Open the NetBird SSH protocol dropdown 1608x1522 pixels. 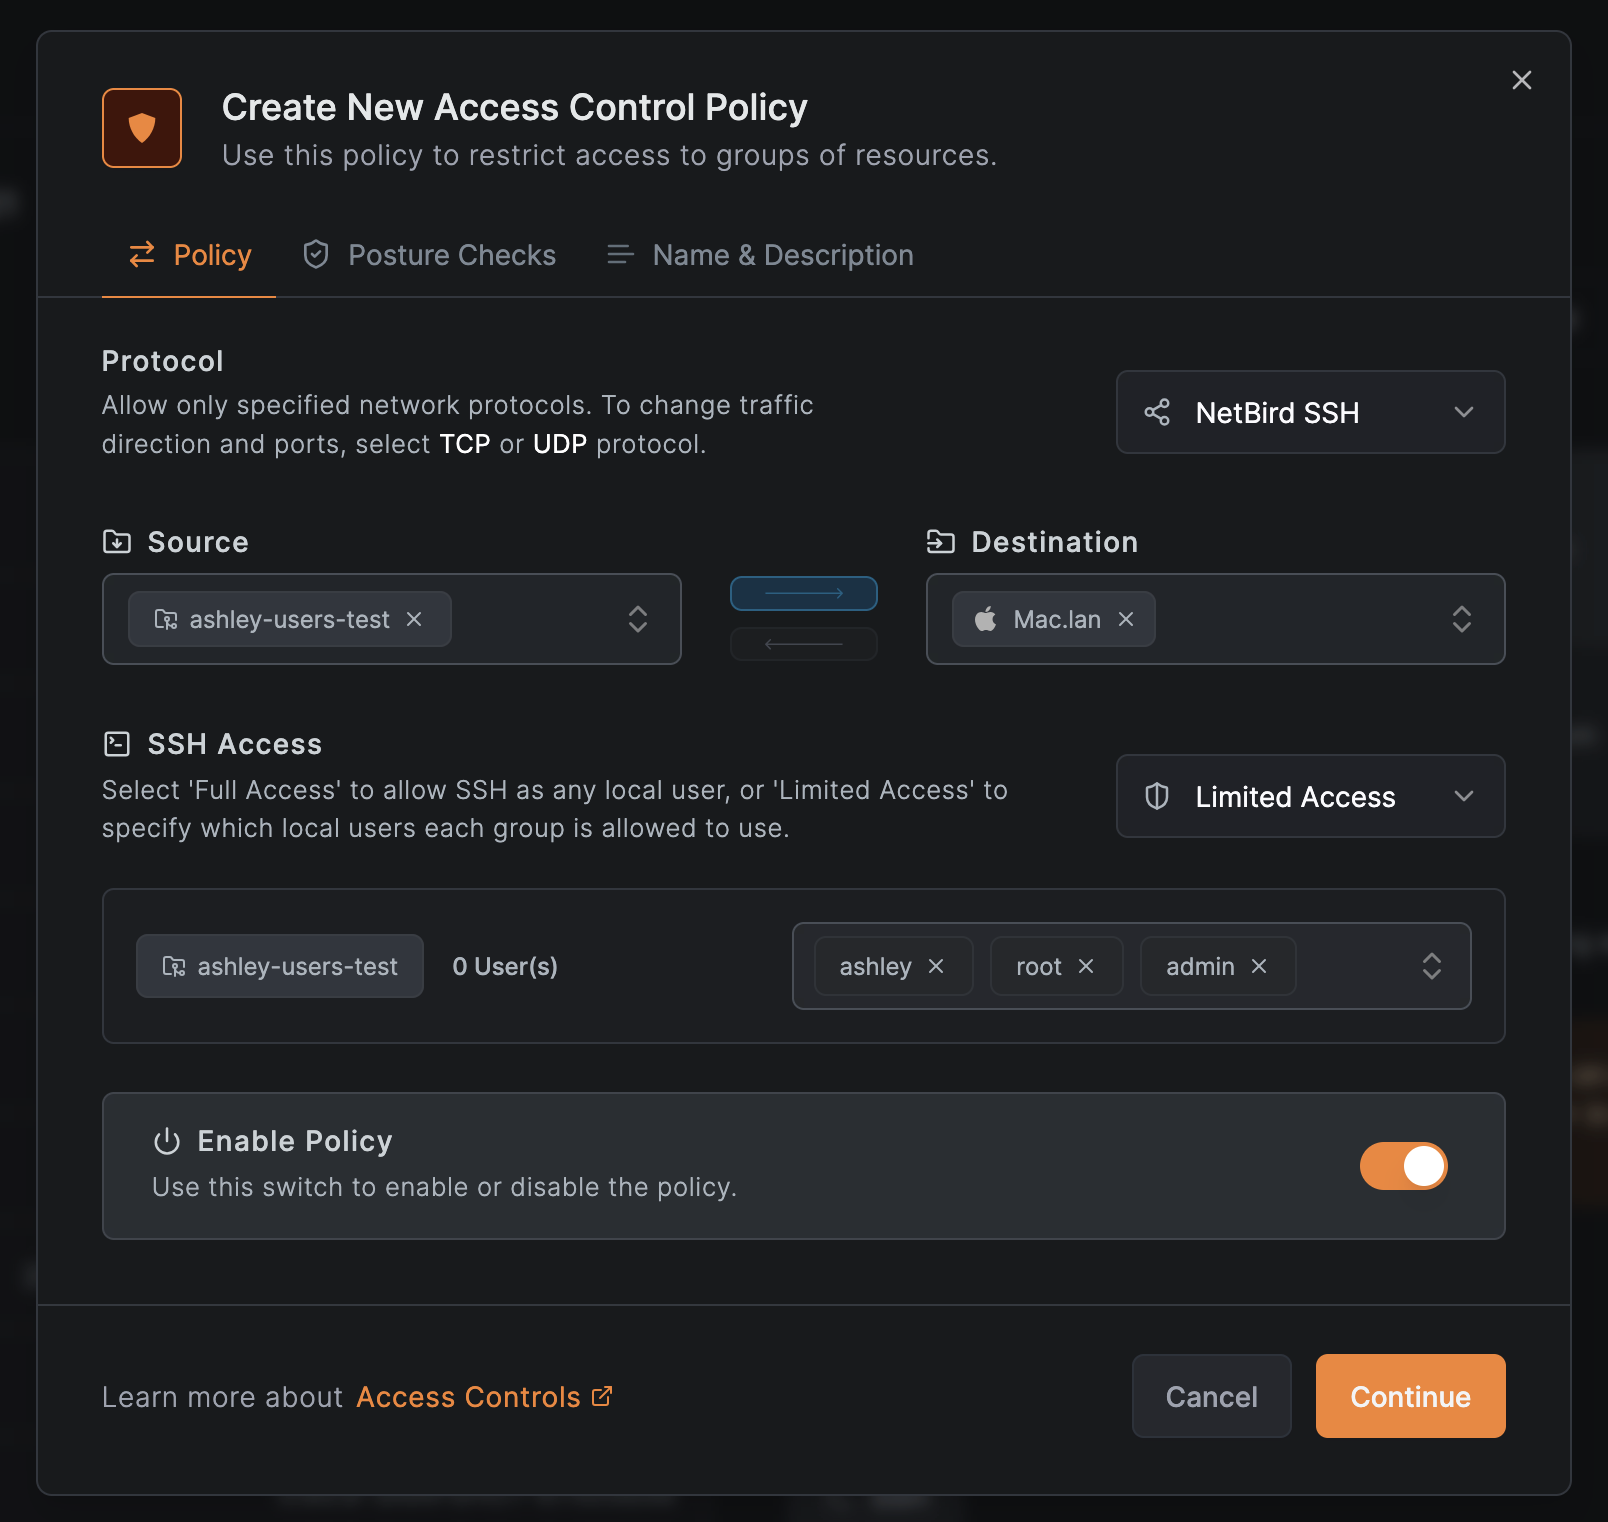1310,412
